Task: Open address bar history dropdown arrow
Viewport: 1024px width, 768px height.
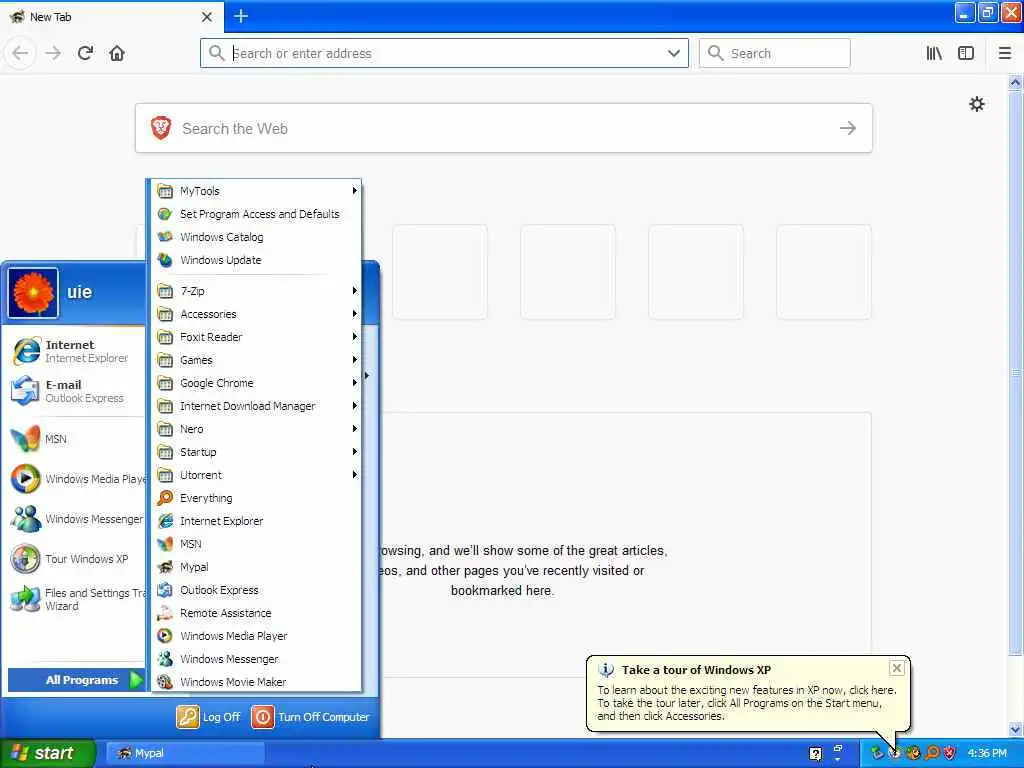Action: tap(674, 53)
